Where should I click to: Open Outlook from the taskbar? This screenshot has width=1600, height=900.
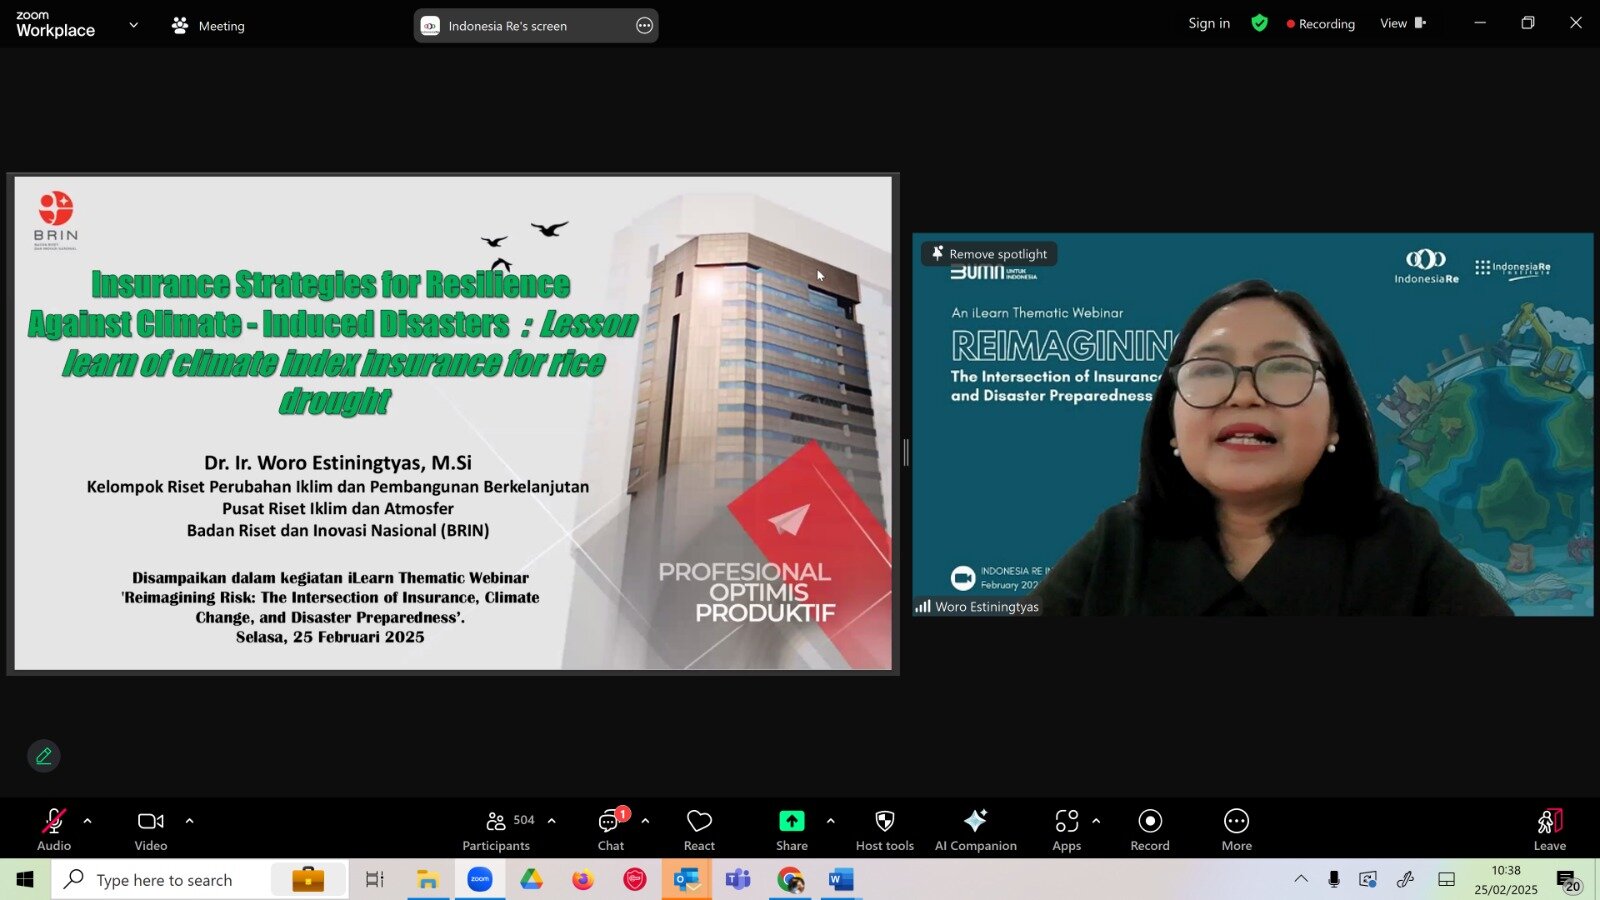(x=686, y=880)
